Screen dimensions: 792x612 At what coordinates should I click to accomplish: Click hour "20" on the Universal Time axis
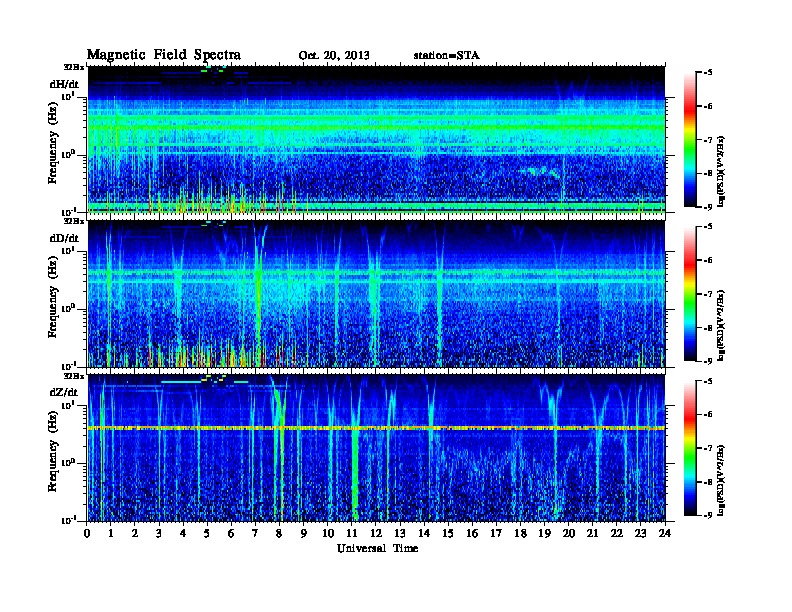pyautogui.click(x=569, y=533)
